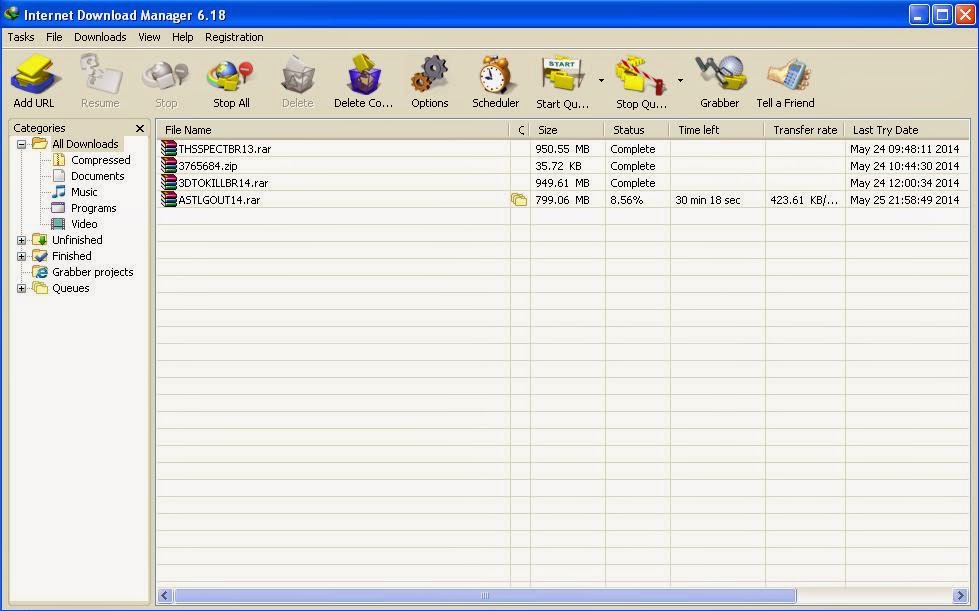The width and height of the screenshot is (979, 611).
Task: Select the file name ASTLGOUT14.rar
Action: [219, 200]
